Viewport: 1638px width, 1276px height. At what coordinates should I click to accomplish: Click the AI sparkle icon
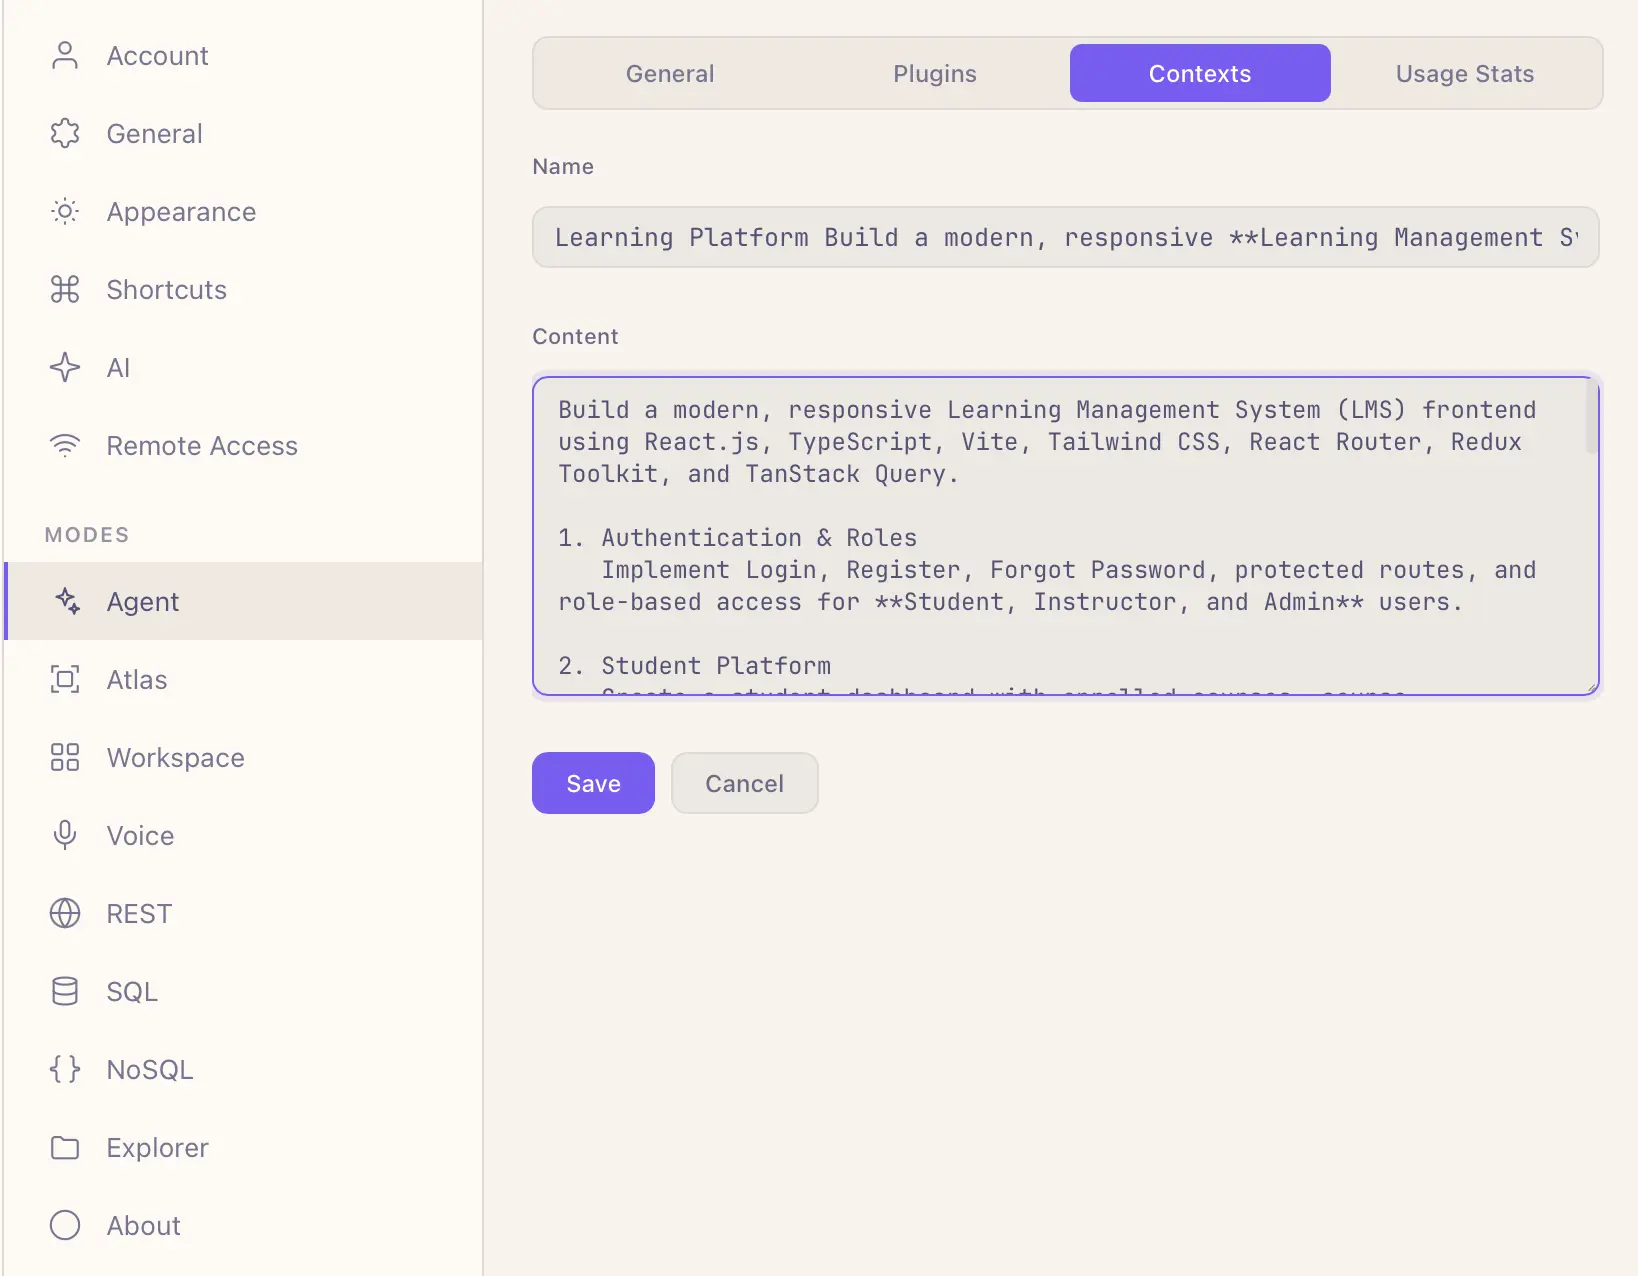(x=65, y=368)
